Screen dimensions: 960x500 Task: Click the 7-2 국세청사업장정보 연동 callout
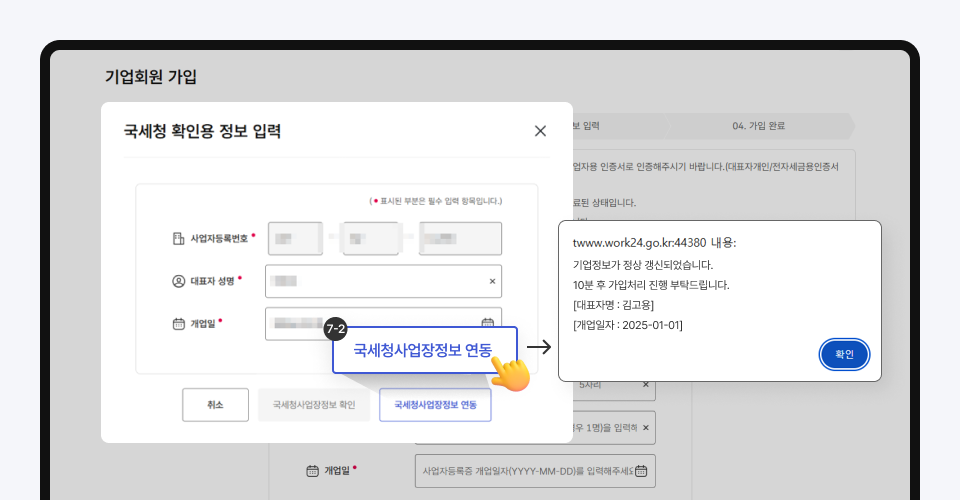[x=422, y=350]
